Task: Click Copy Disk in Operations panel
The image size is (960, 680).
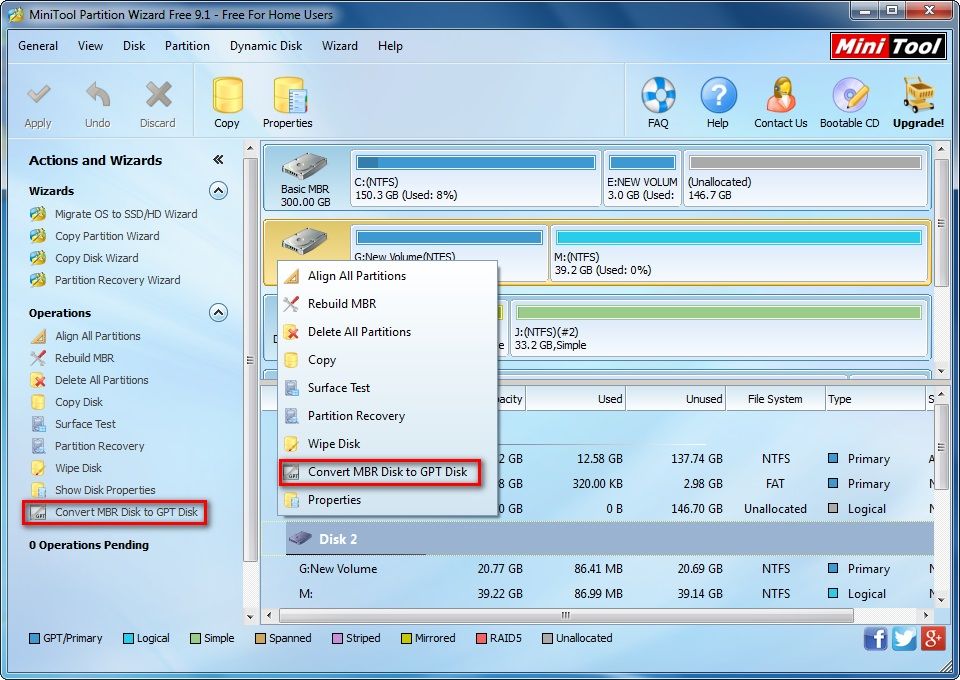Action: 79,402
